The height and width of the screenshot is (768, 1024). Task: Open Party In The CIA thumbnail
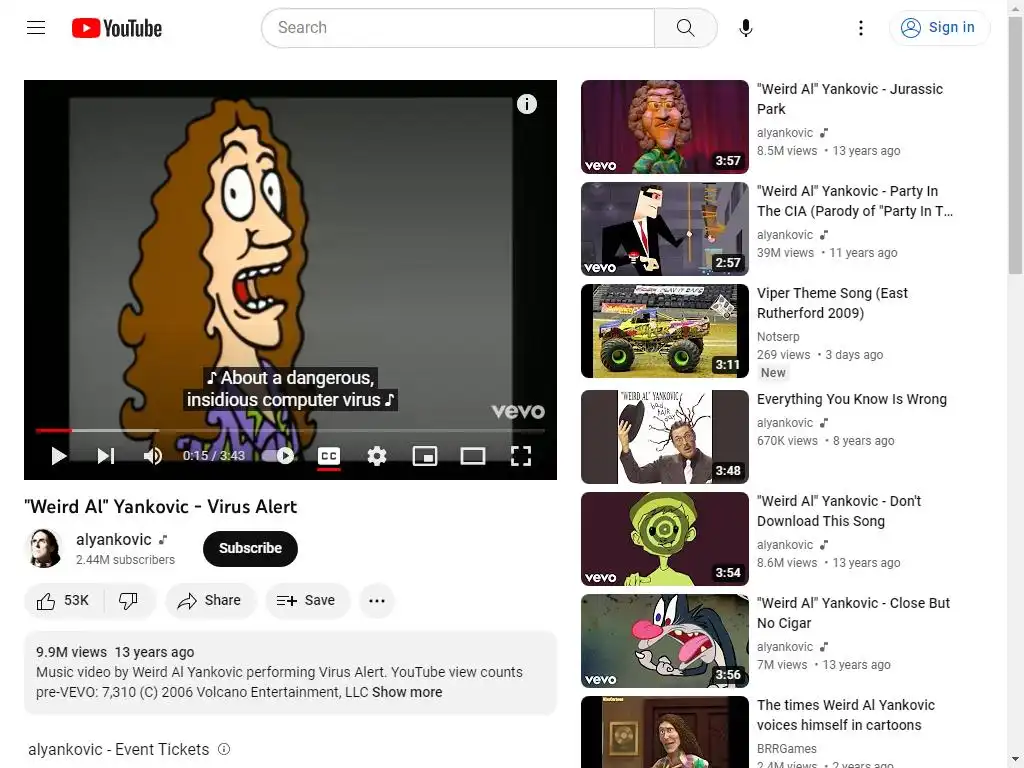(x=664, y=229)
